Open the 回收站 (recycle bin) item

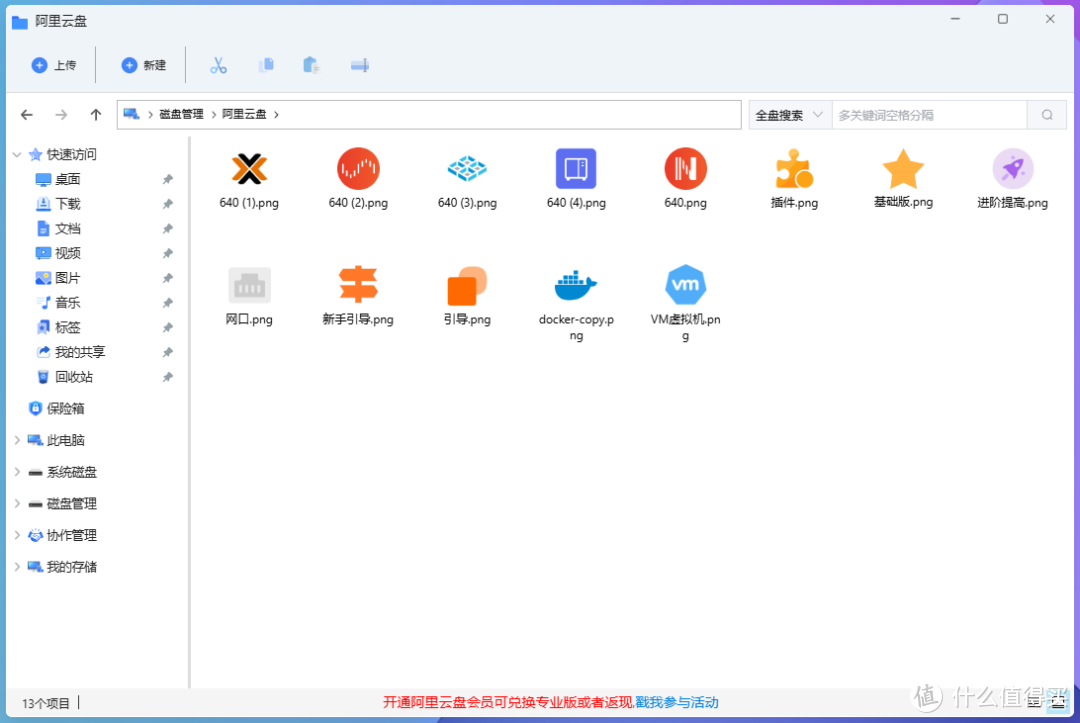[64, 377]
